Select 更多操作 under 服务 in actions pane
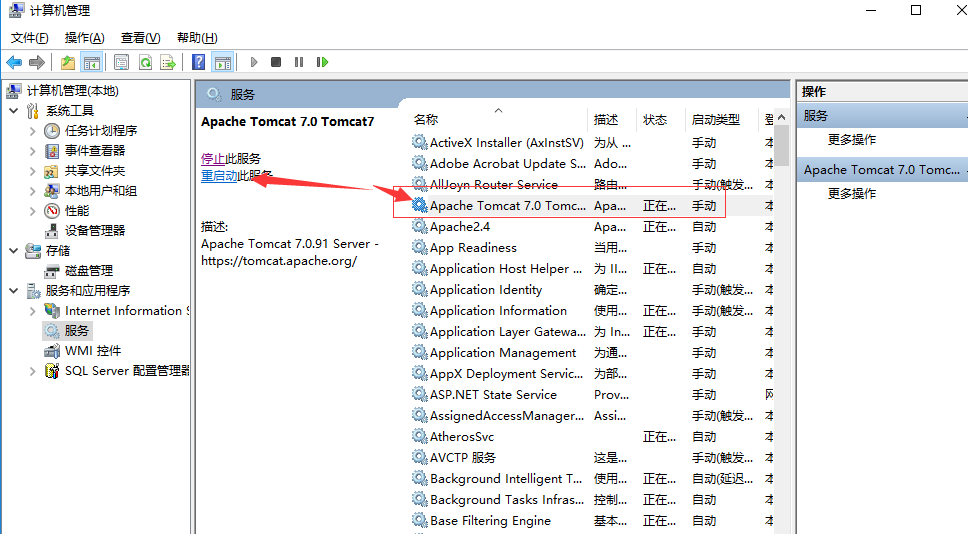This screenshot has height=534, width=968. pyautogui.click(x=852, y=140)
